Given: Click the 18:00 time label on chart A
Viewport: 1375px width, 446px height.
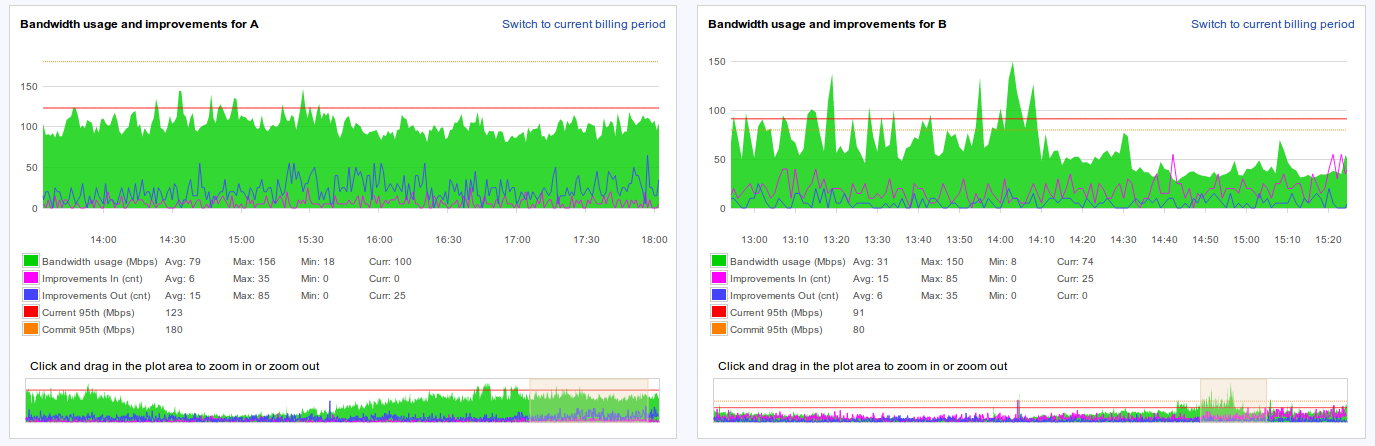Looking at the screenshot, I should (655, 240).
